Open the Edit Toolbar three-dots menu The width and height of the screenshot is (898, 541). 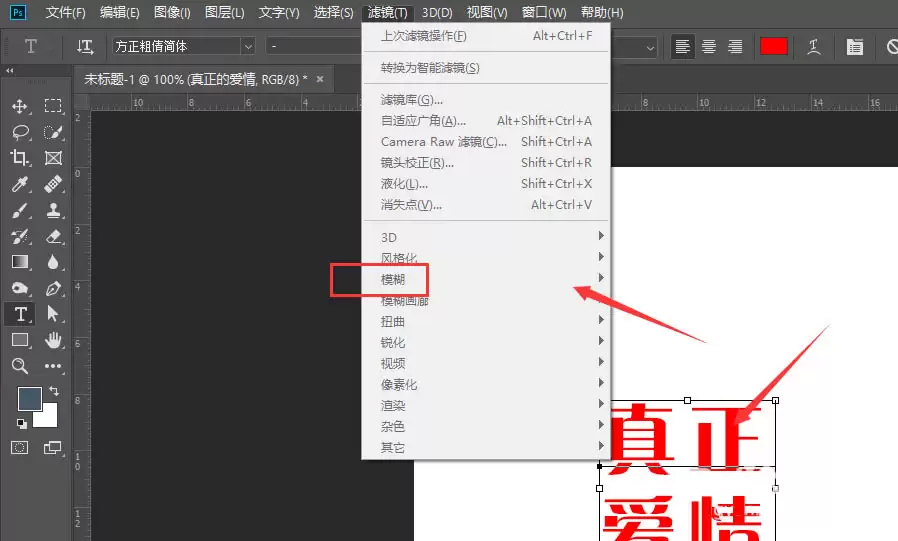click(53, 366)
